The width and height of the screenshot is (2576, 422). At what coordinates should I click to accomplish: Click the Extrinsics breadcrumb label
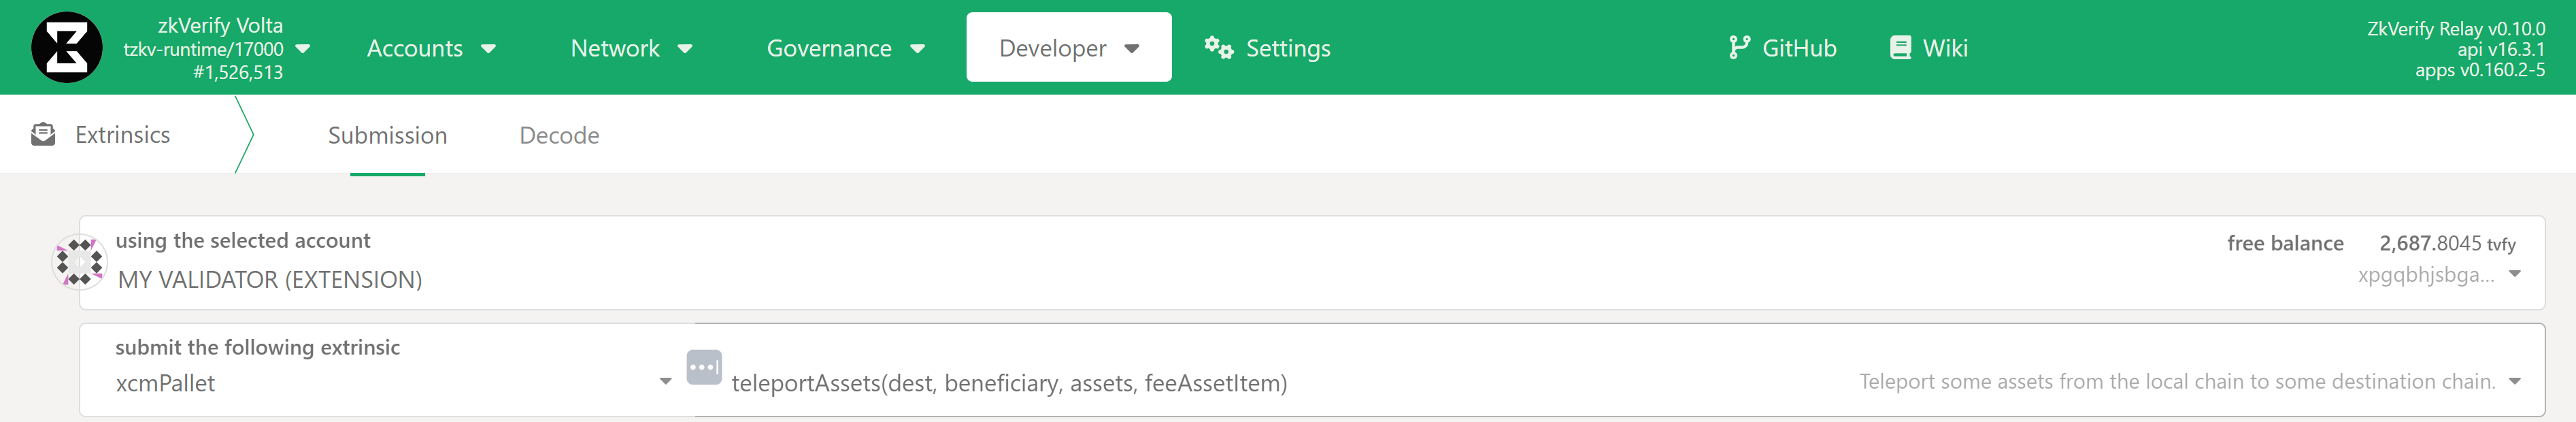(122, 134)
